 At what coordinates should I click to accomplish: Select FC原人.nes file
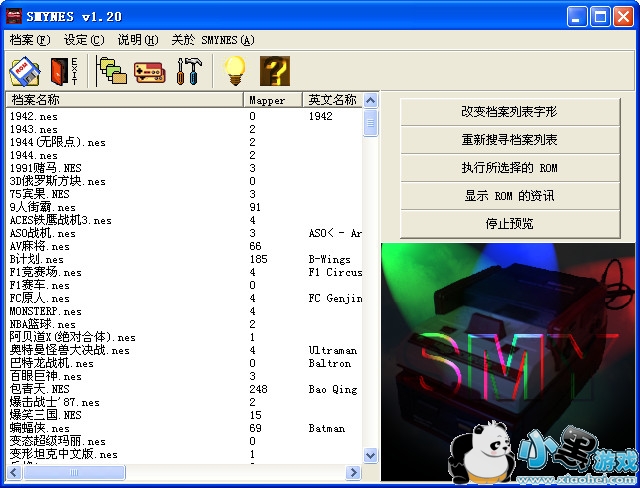point(40,298)
